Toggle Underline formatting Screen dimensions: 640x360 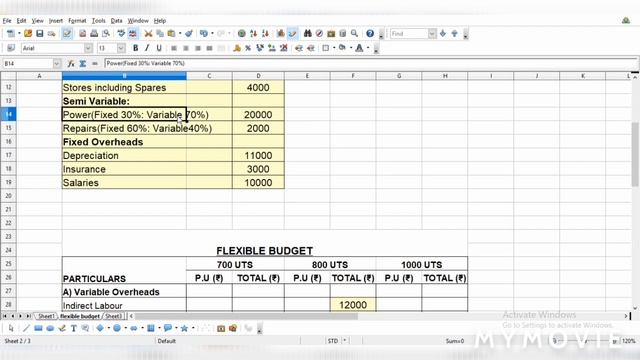(159, 48)
